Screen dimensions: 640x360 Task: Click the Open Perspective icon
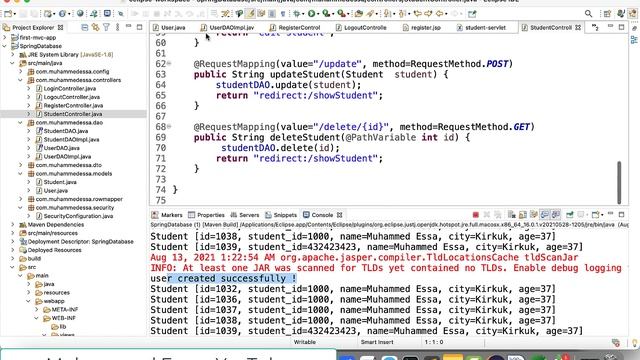pyautogui.click(x=607, y=14)
